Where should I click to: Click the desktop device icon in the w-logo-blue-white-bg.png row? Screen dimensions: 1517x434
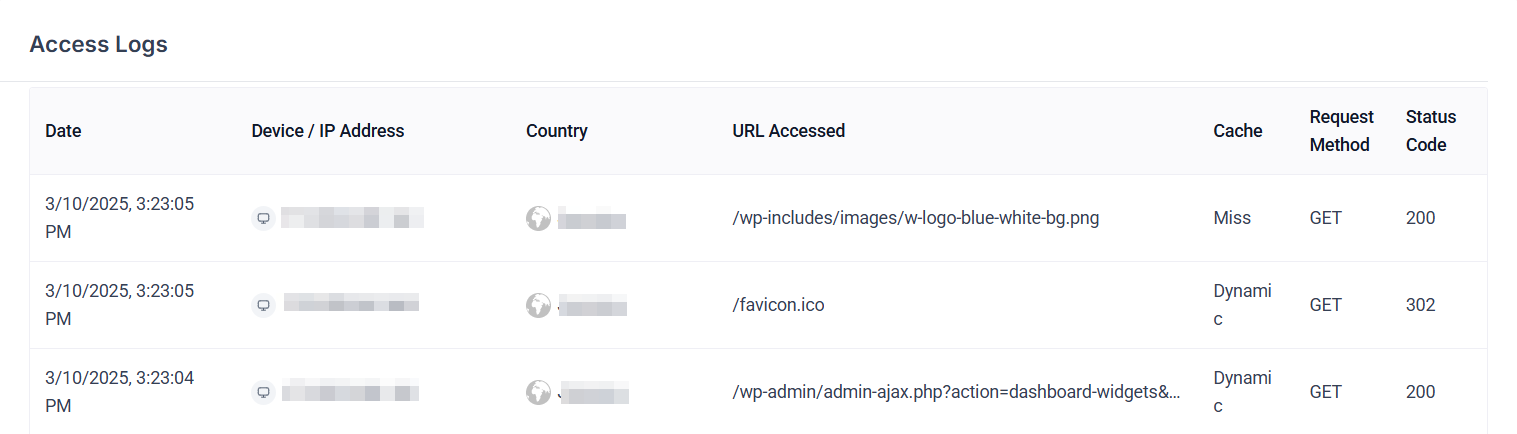point(263,218)
